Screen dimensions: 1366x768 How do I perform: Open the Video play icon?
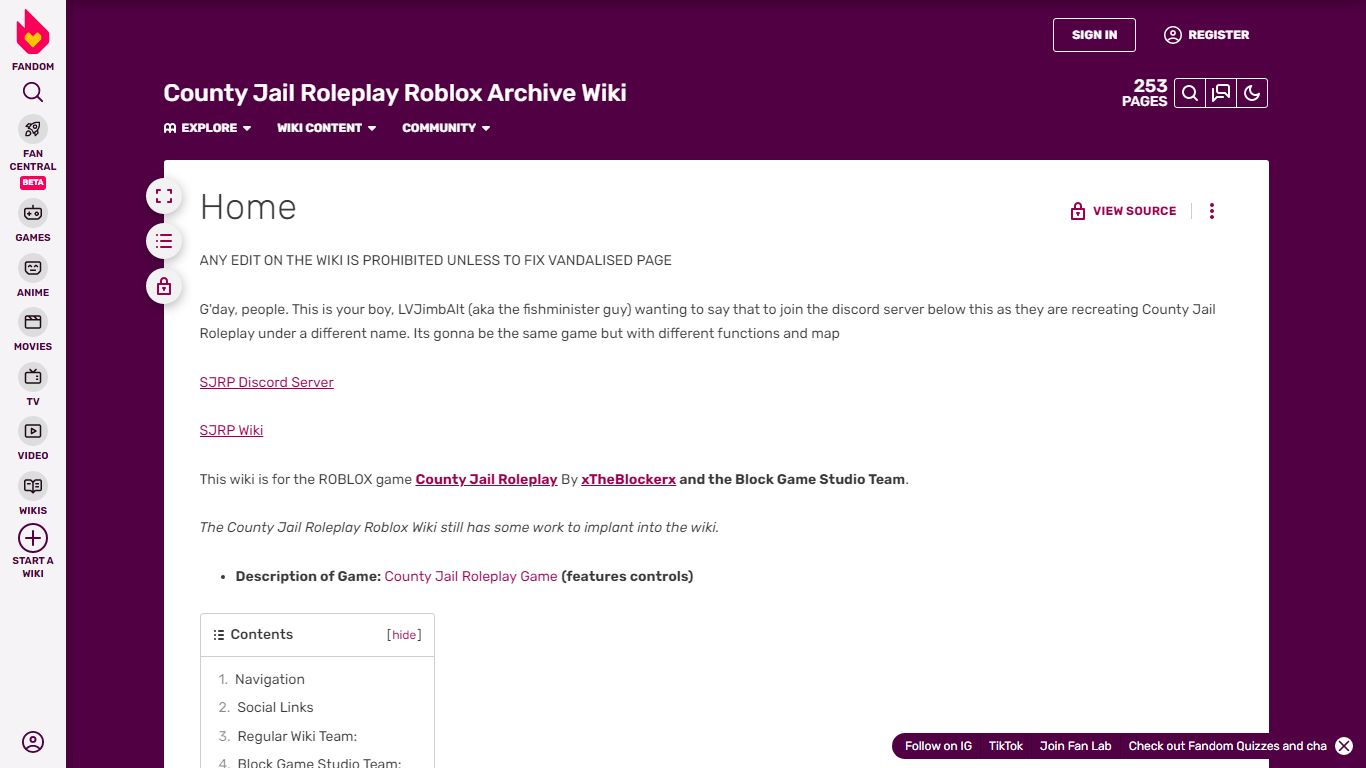click(x=33, y=431)
